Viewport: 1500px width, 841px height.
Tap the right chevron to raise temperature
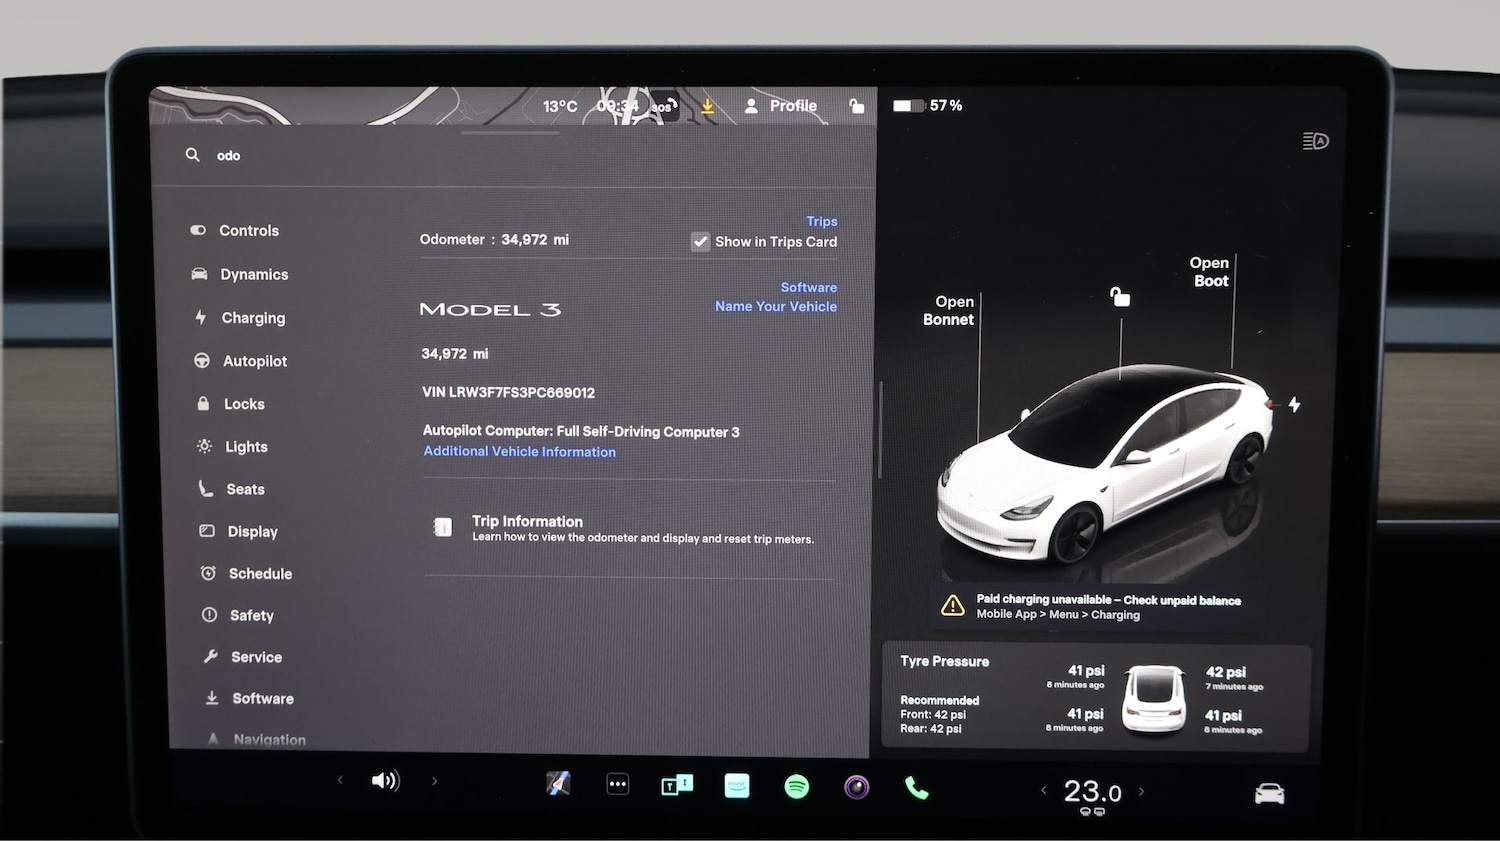coord(1141,791)
